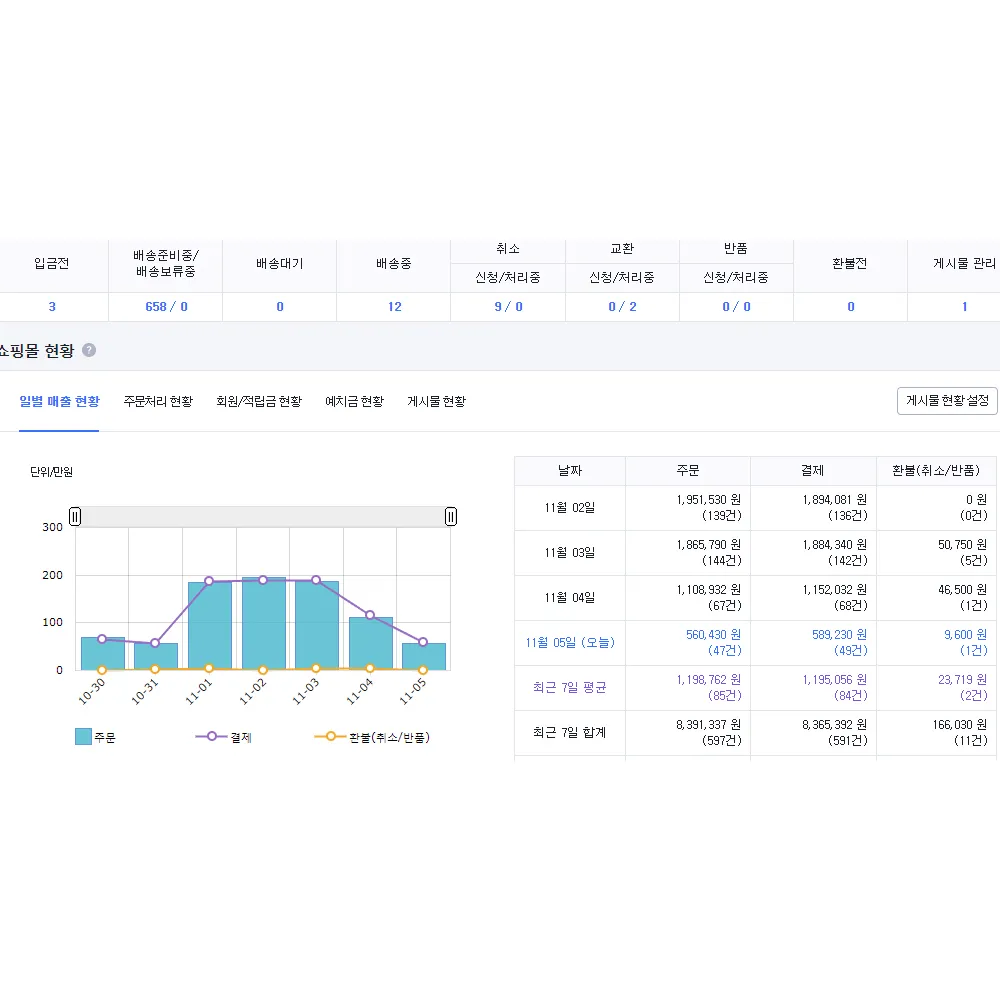This screenshot has height=1000, width=1000.
Task: Switch to the 주문처리 현황 tab
Action: coord(159,400)
